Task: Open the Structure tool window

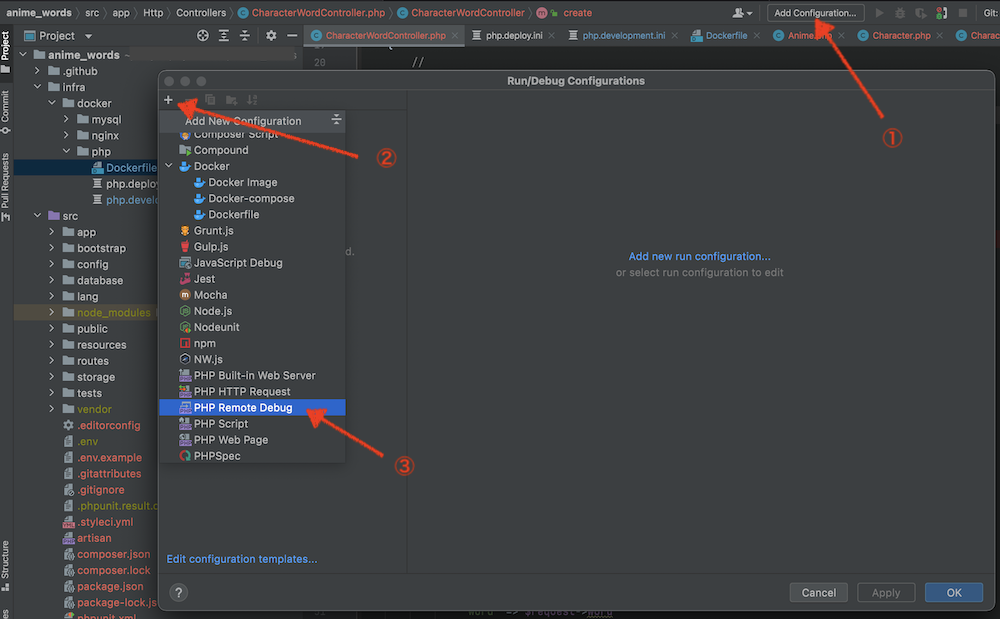Action: (x=5, y=565)
